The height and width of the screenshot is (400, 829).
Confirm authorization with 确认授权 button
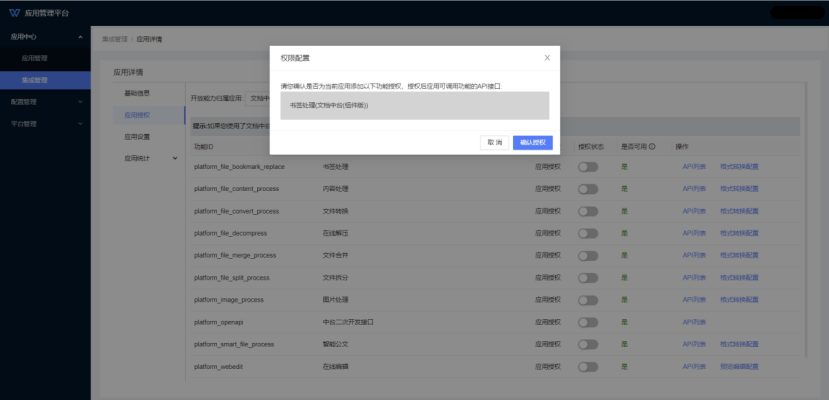tap(532, 142)
